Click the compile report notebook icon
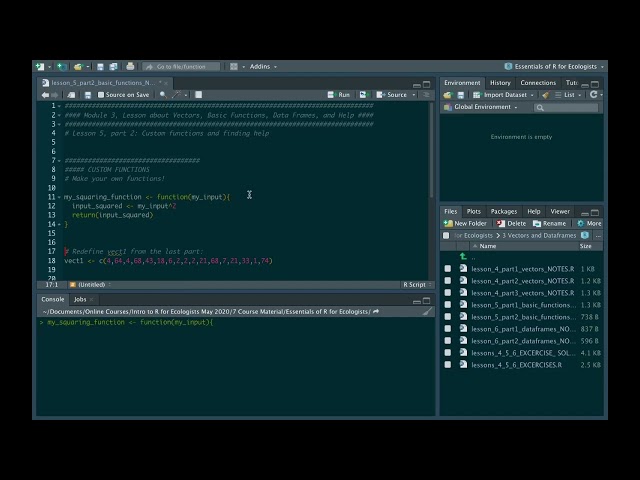Viewport: 640px width, 480px height. click(x=199, y=95)
